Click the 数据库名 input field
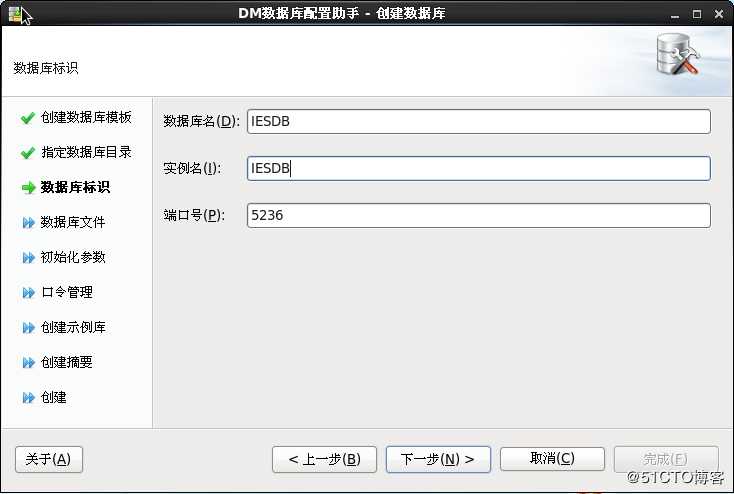 click(x=478, y=122)
